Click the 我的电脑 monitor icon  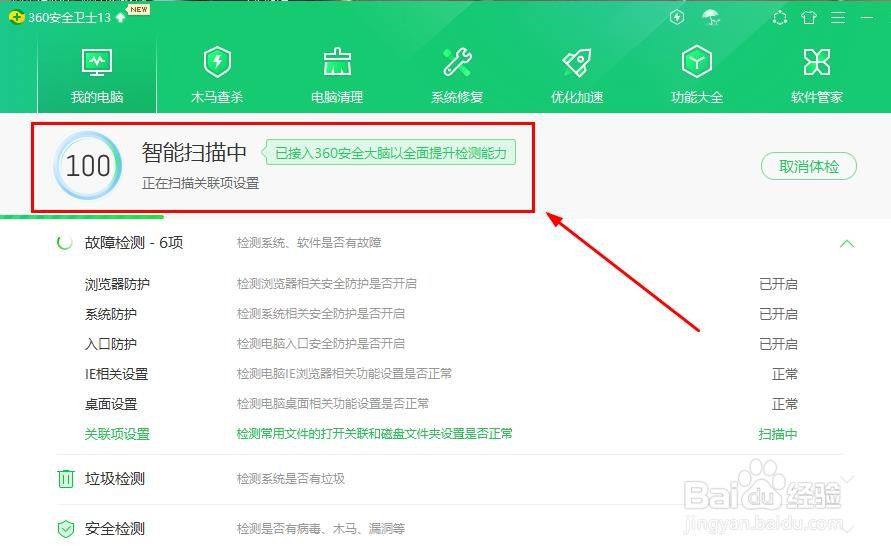pyautogui.click(x=97, y=62)
